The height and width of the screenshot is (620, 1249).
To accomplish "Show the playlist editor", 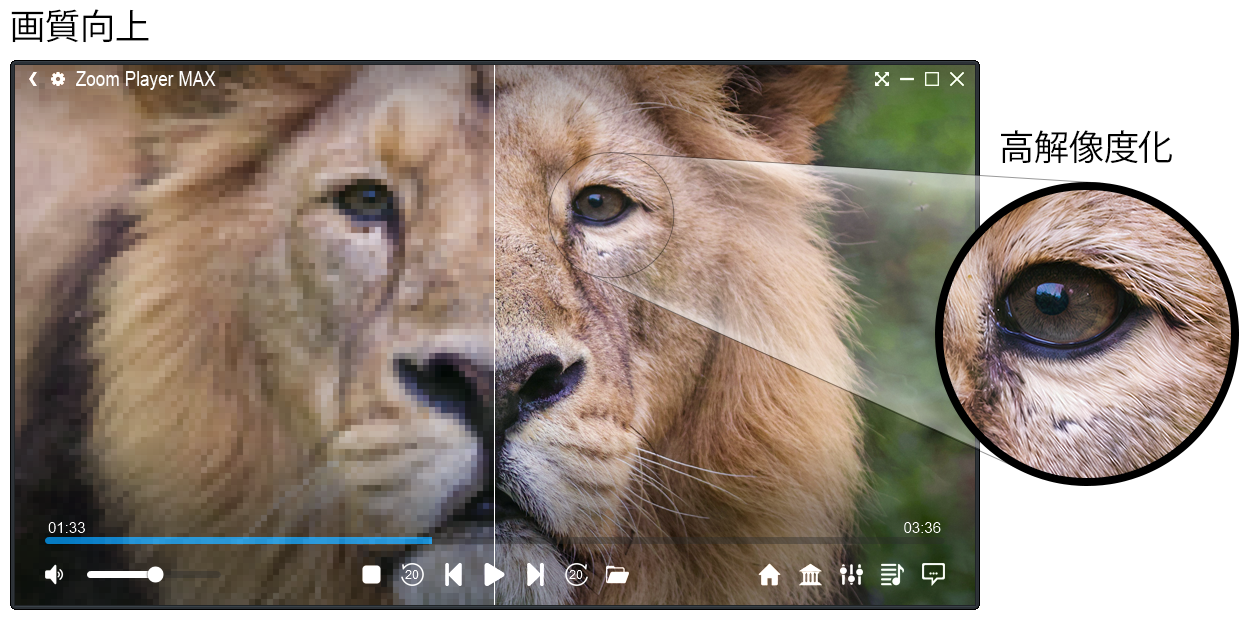I will coord(892,575).
